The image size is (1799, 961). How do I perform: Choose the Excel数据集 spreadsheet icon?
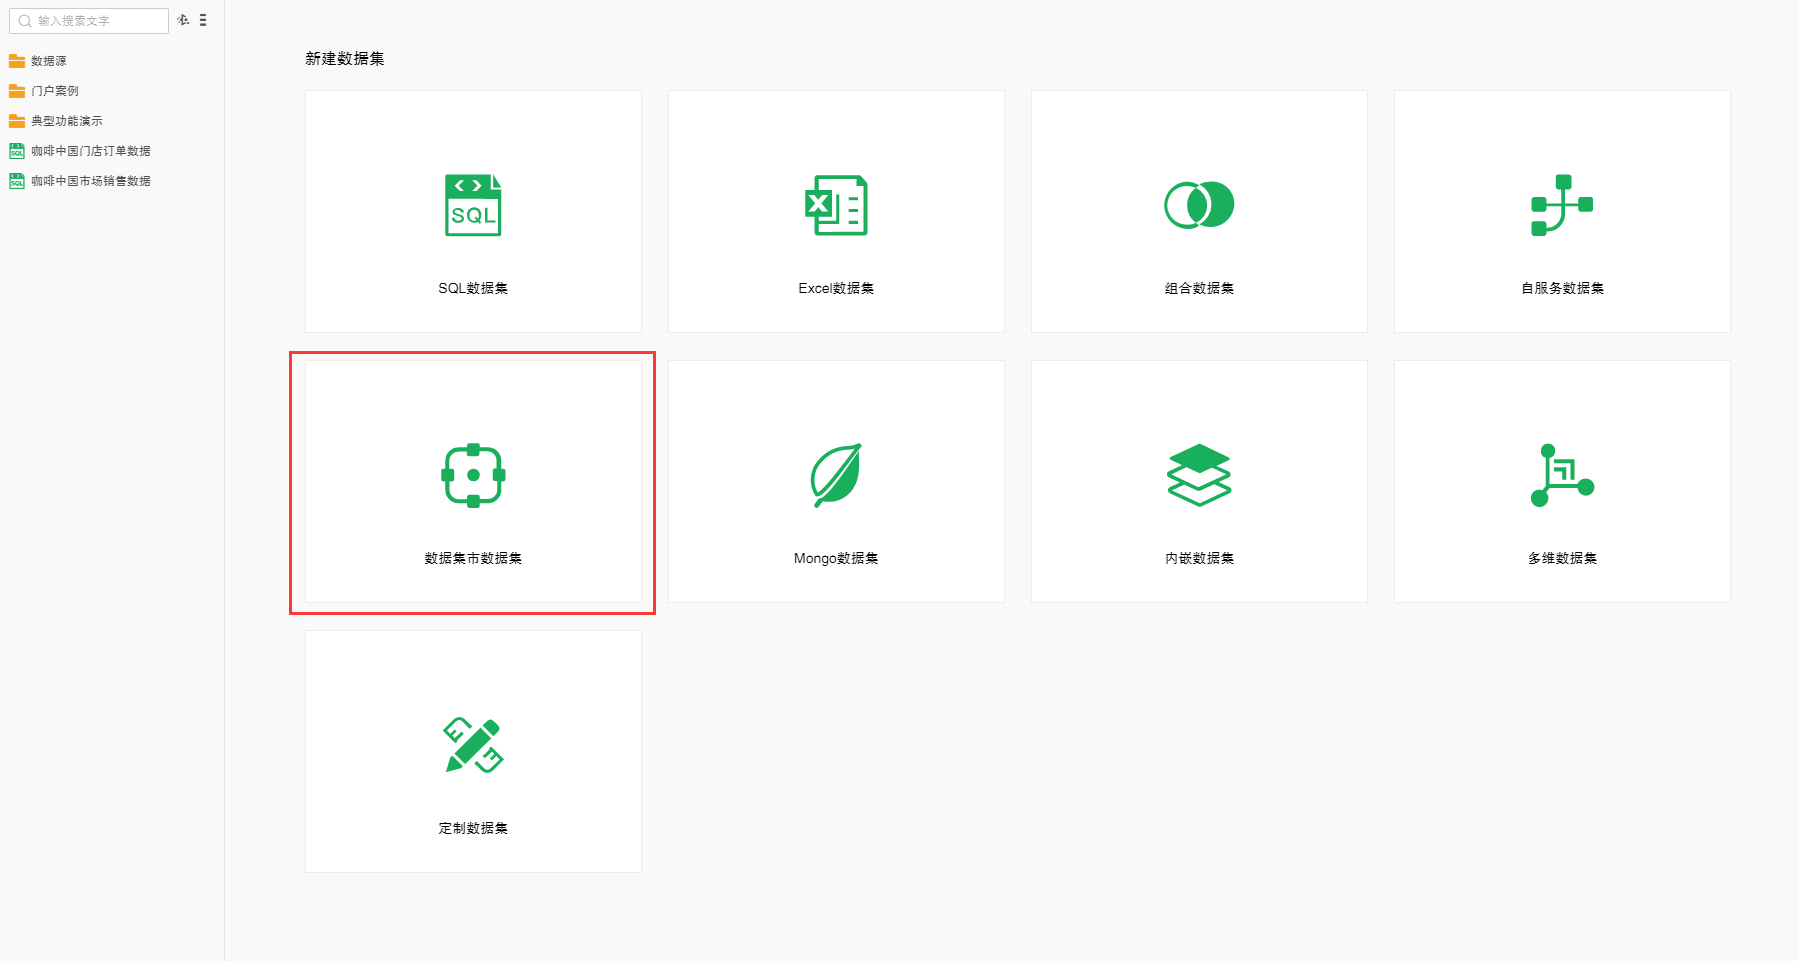point(836,205)
